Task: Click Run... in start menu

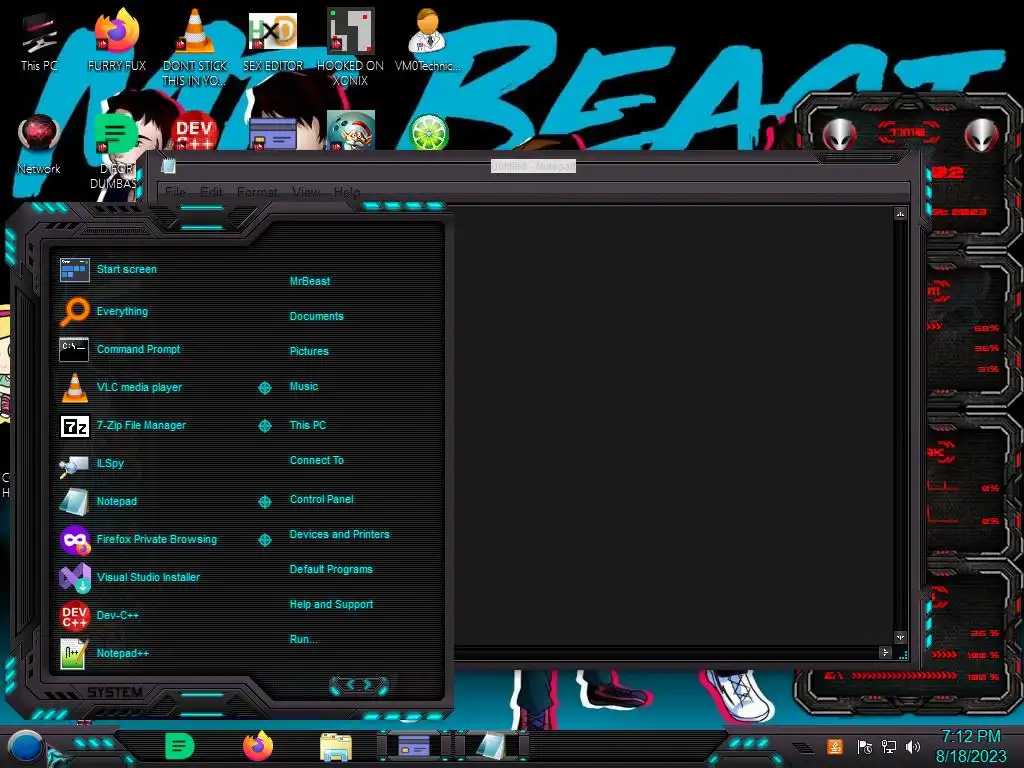Action: tap(303, 639)
